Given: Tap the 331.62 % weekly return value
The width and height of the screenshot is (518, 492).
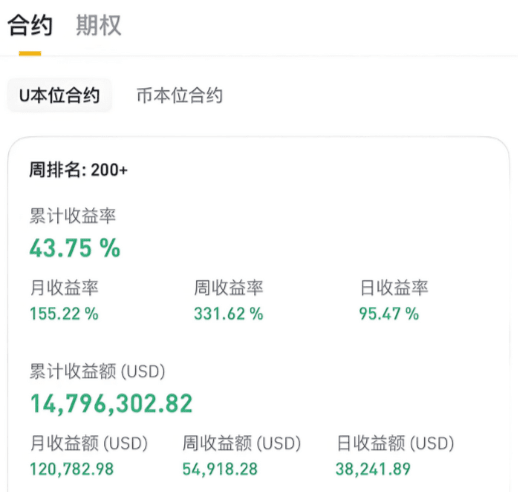Looking at the screenshot, I should tap(229, 314).
